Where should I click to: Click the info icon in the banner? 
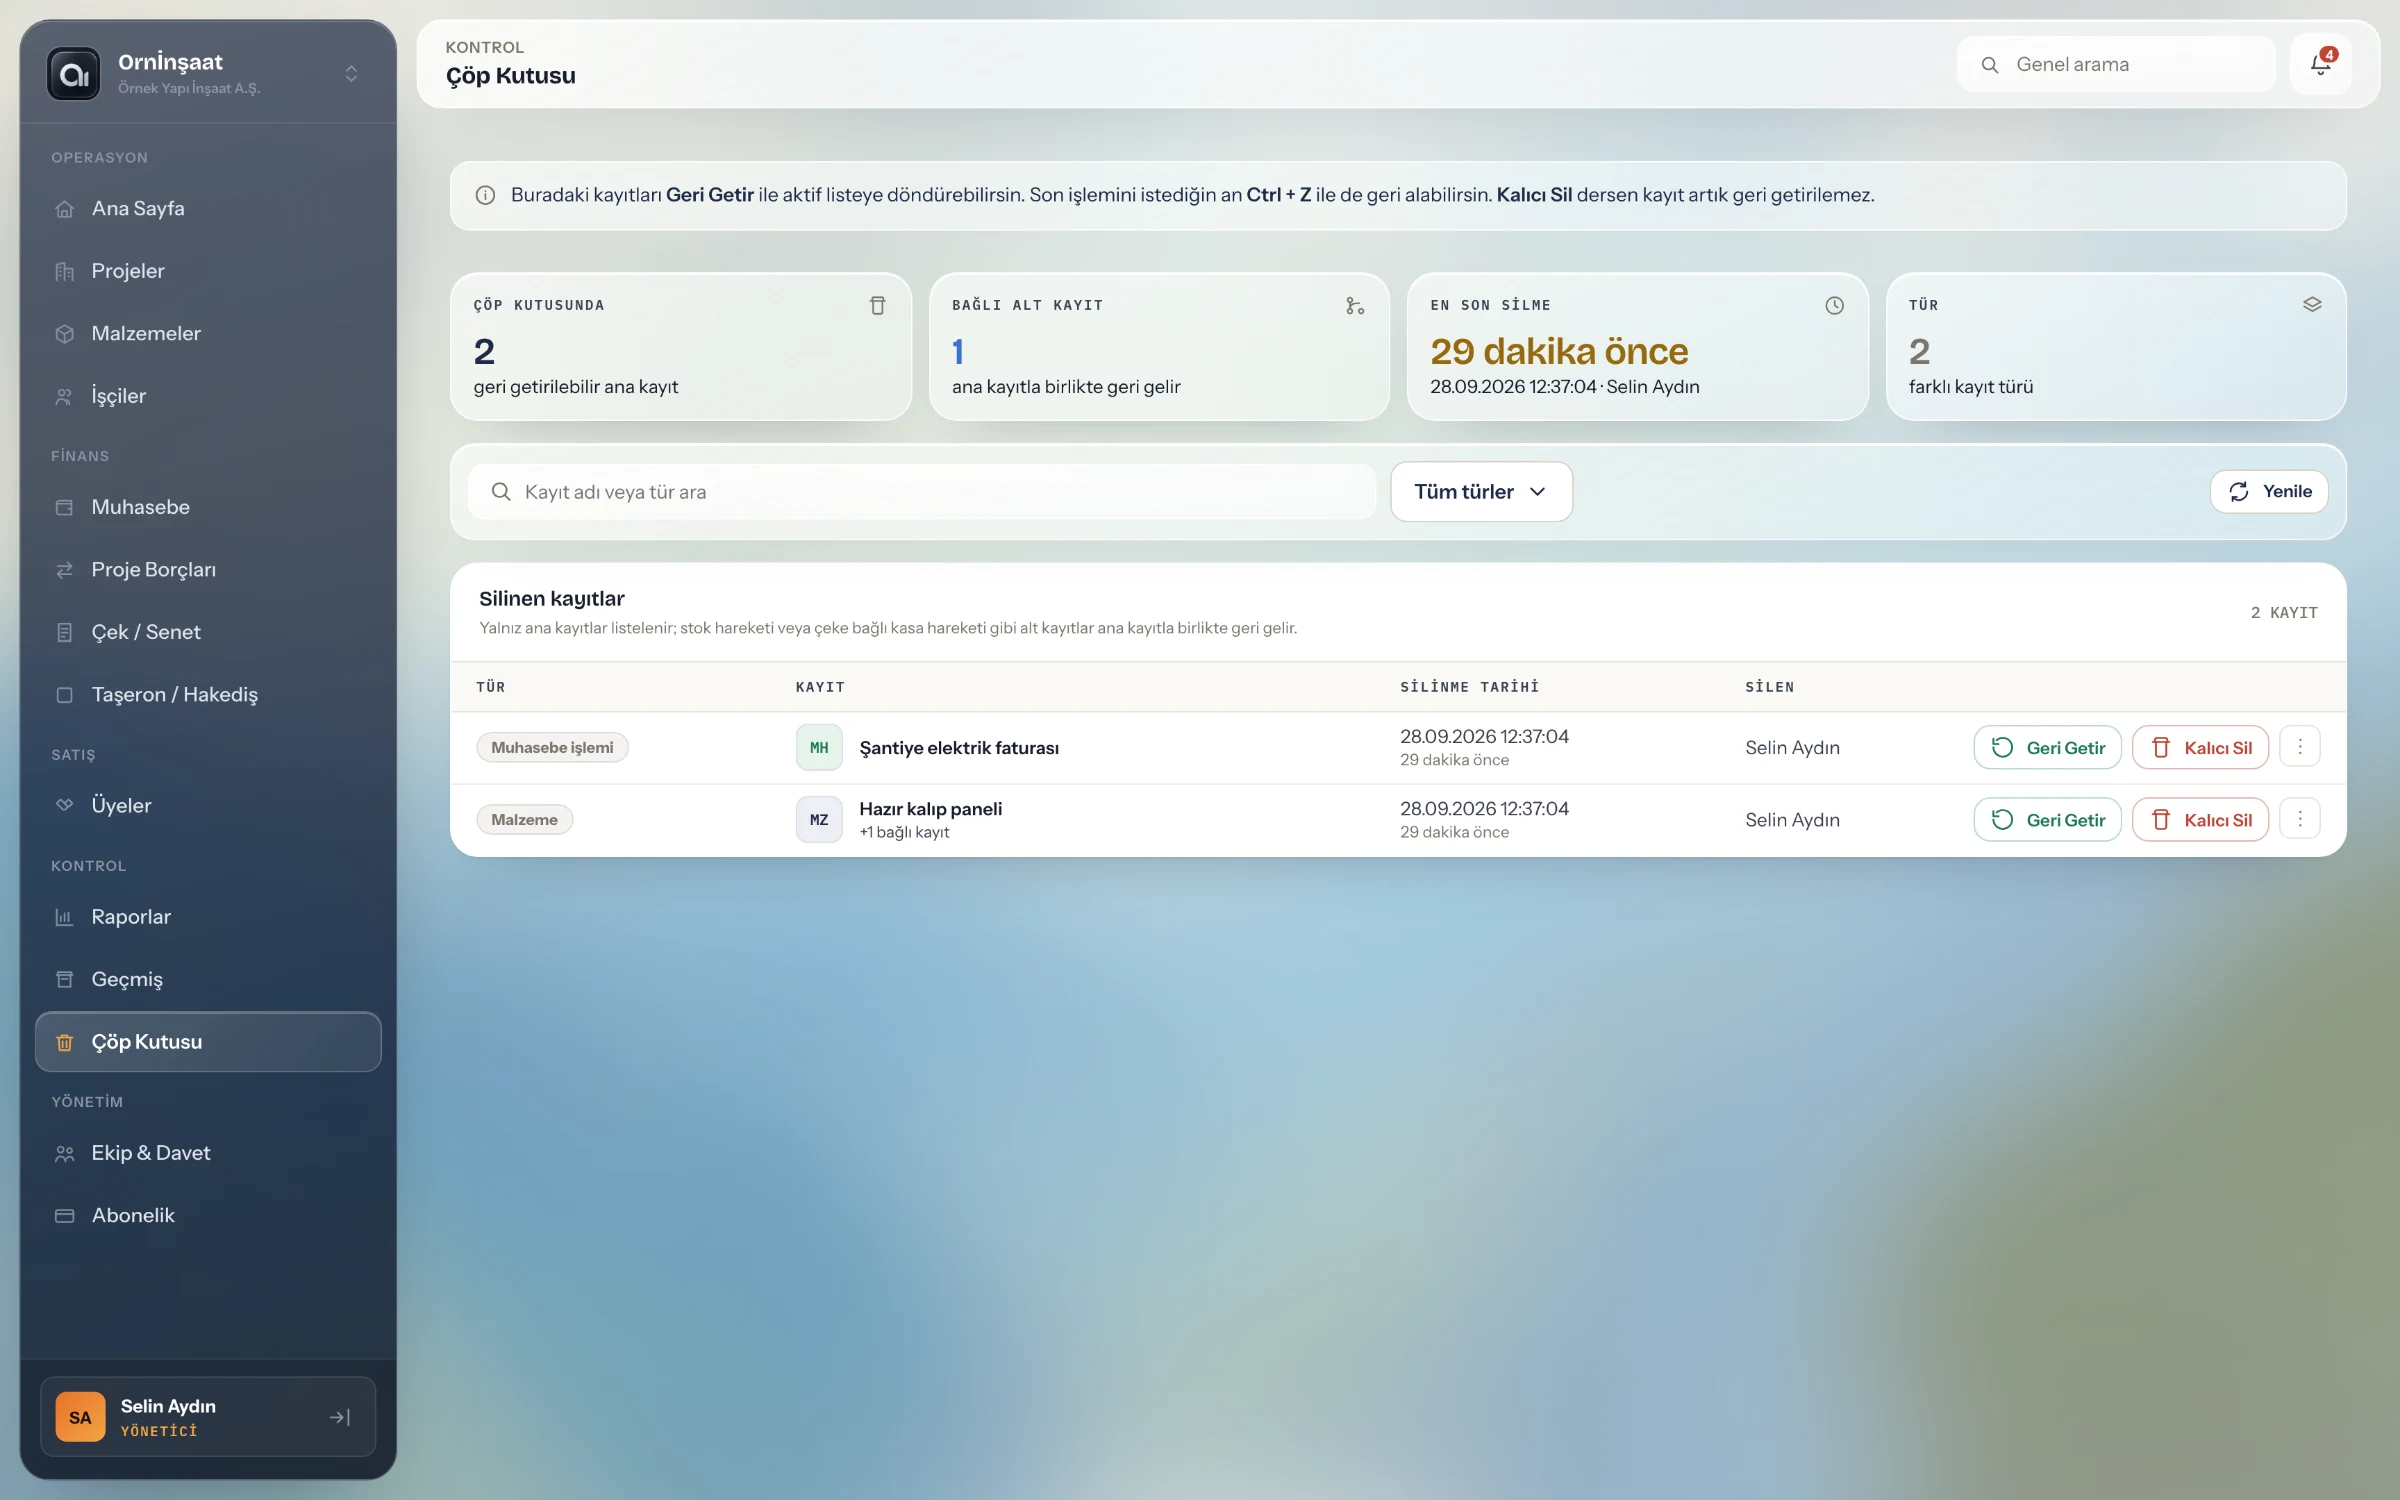click(485, 195)
